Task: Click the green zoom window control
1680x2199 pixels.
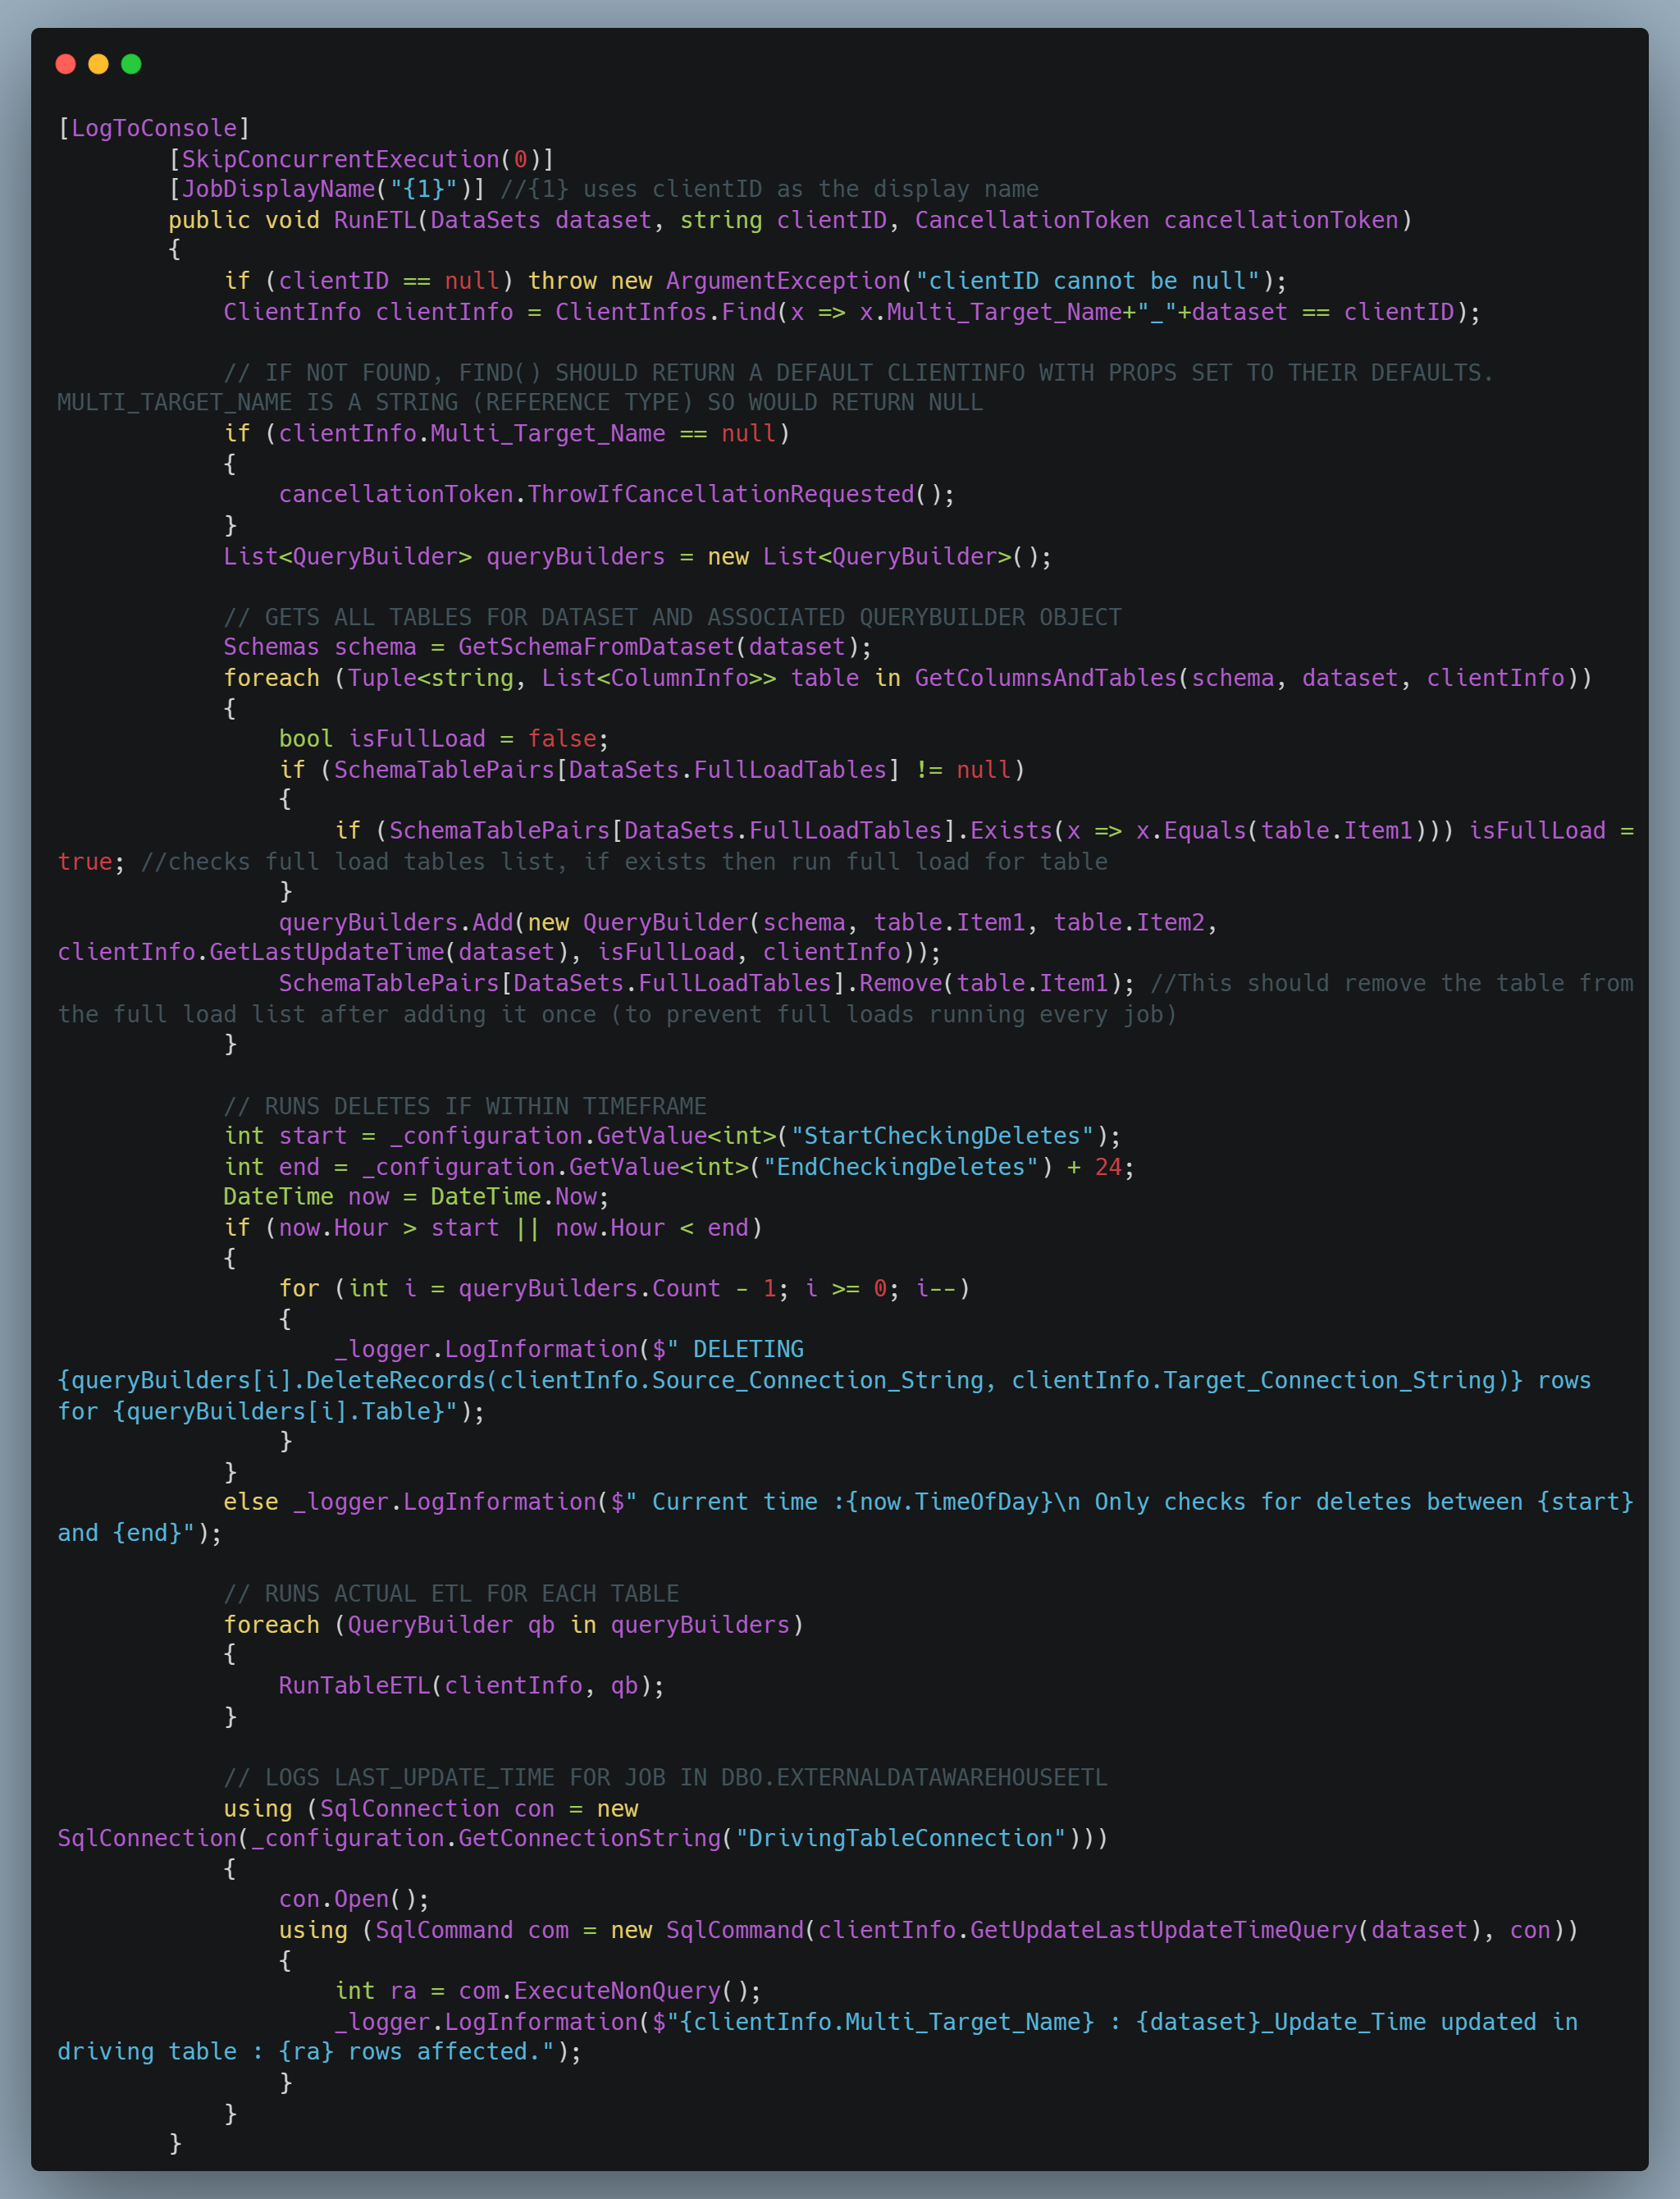Action: click(x=132, y=63)
